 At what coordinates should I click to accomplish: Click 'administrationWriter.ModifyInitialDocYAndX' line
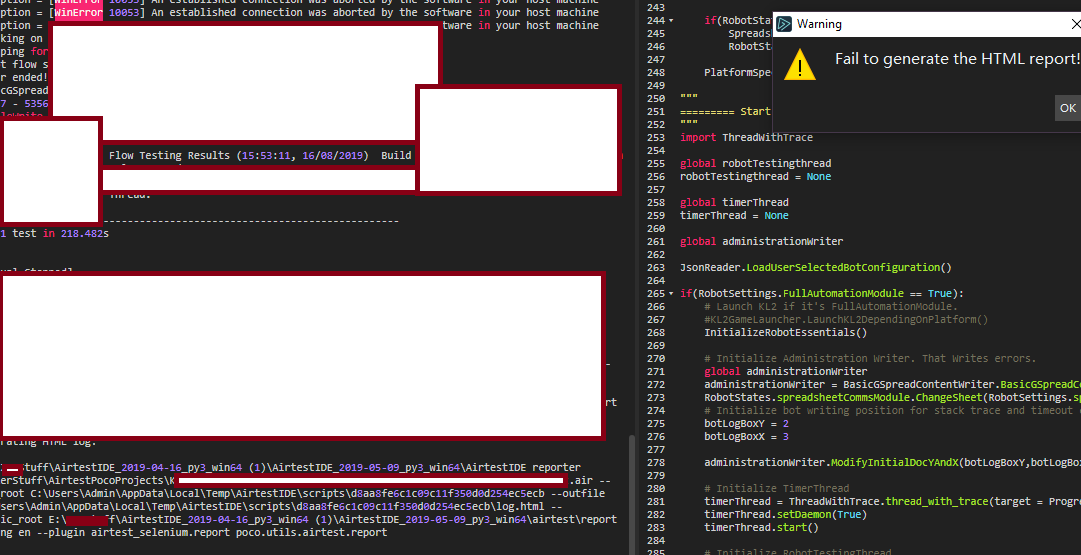892,463
